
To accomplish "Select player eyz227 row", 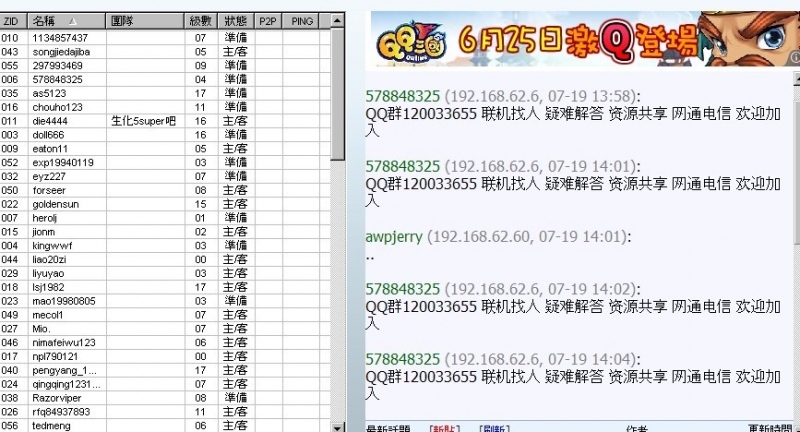I will tap(165, 176).
